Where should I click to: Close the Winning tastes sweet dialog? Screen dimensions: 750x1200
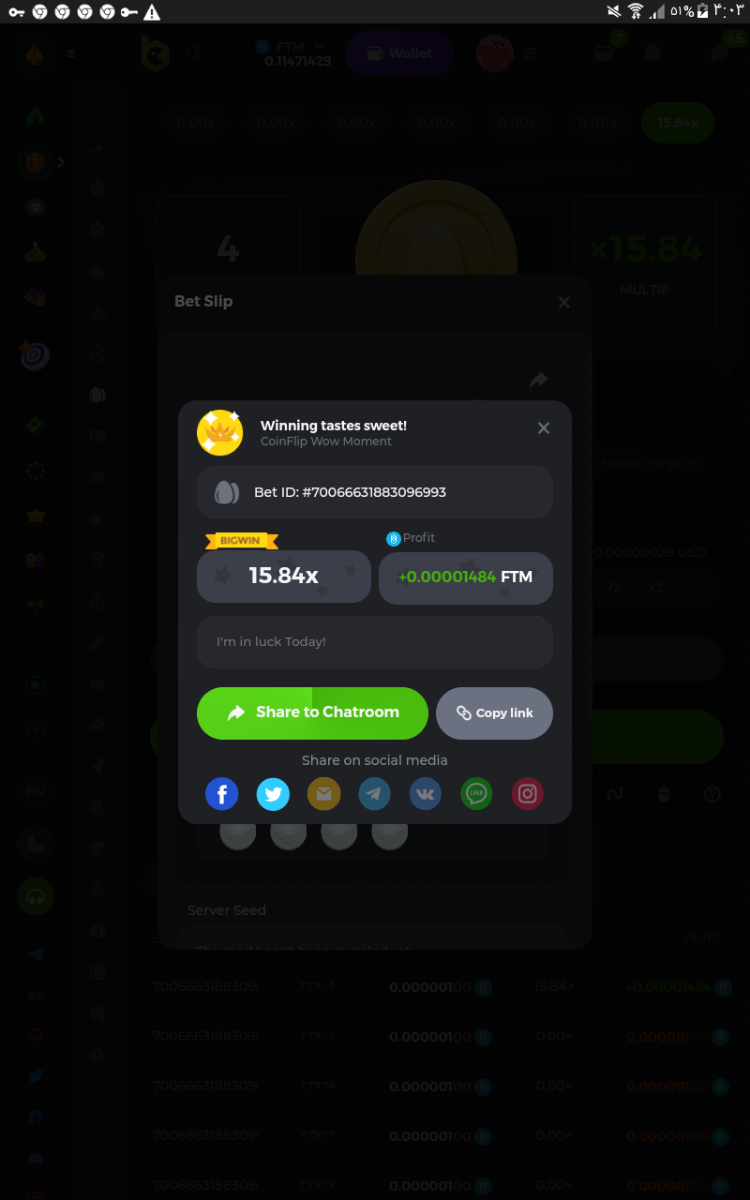click(x=544, y=428)
